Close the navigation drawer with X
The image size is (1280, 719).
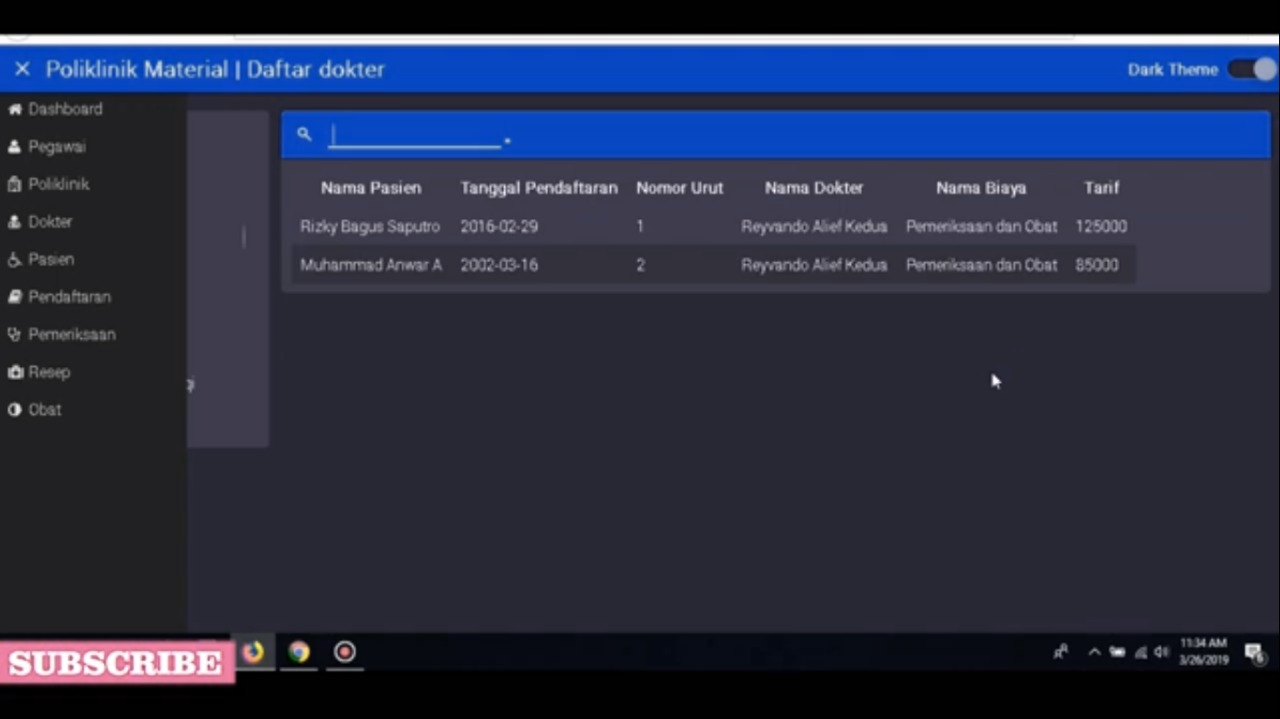[x=22, y=69]
